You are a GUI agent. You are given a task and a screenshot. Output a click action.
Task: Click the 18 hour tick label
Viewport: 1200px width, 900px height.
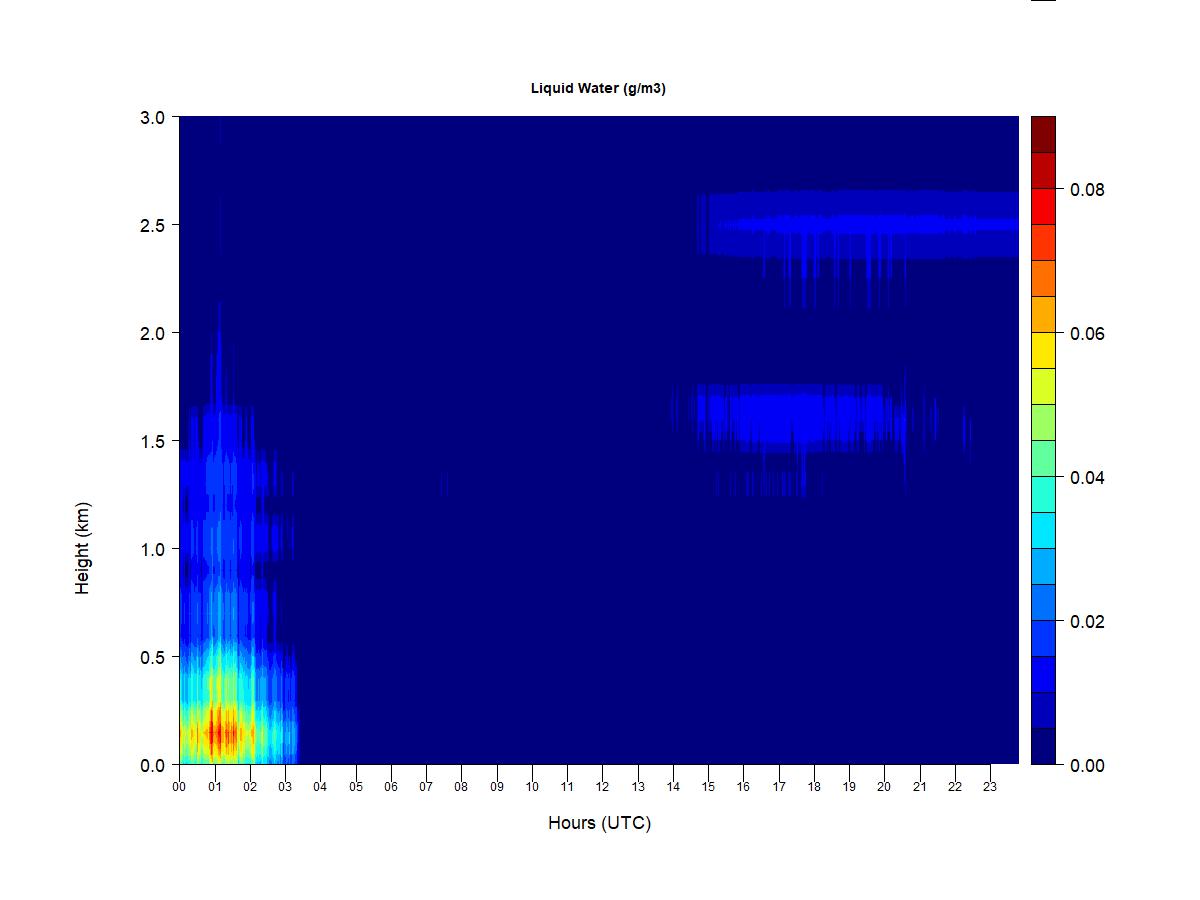pos(814,787)
